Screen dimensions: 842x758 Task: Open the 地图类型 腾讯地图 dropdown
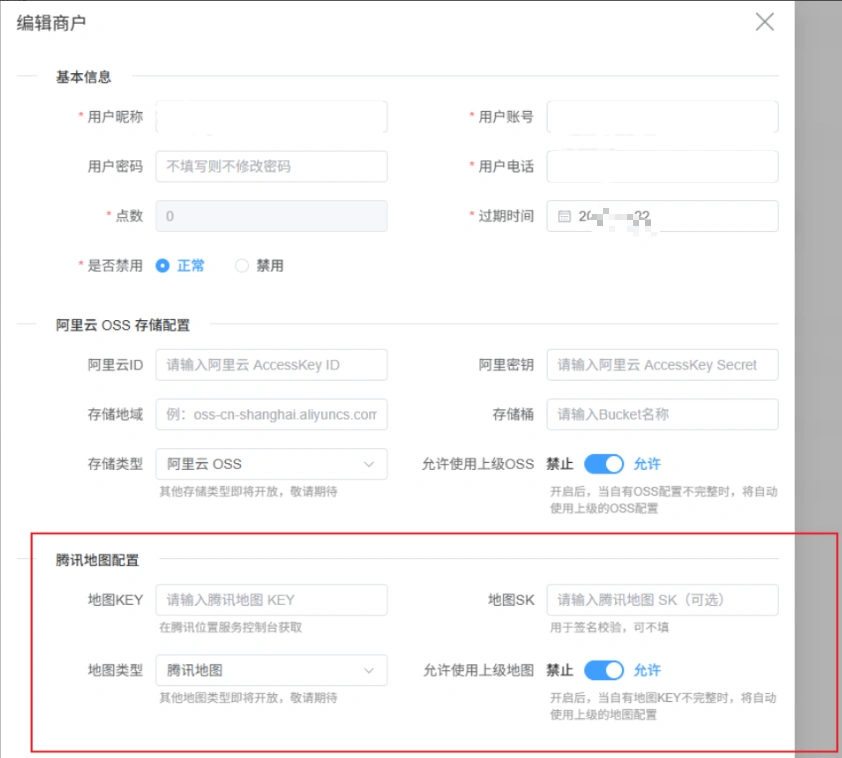271,670
